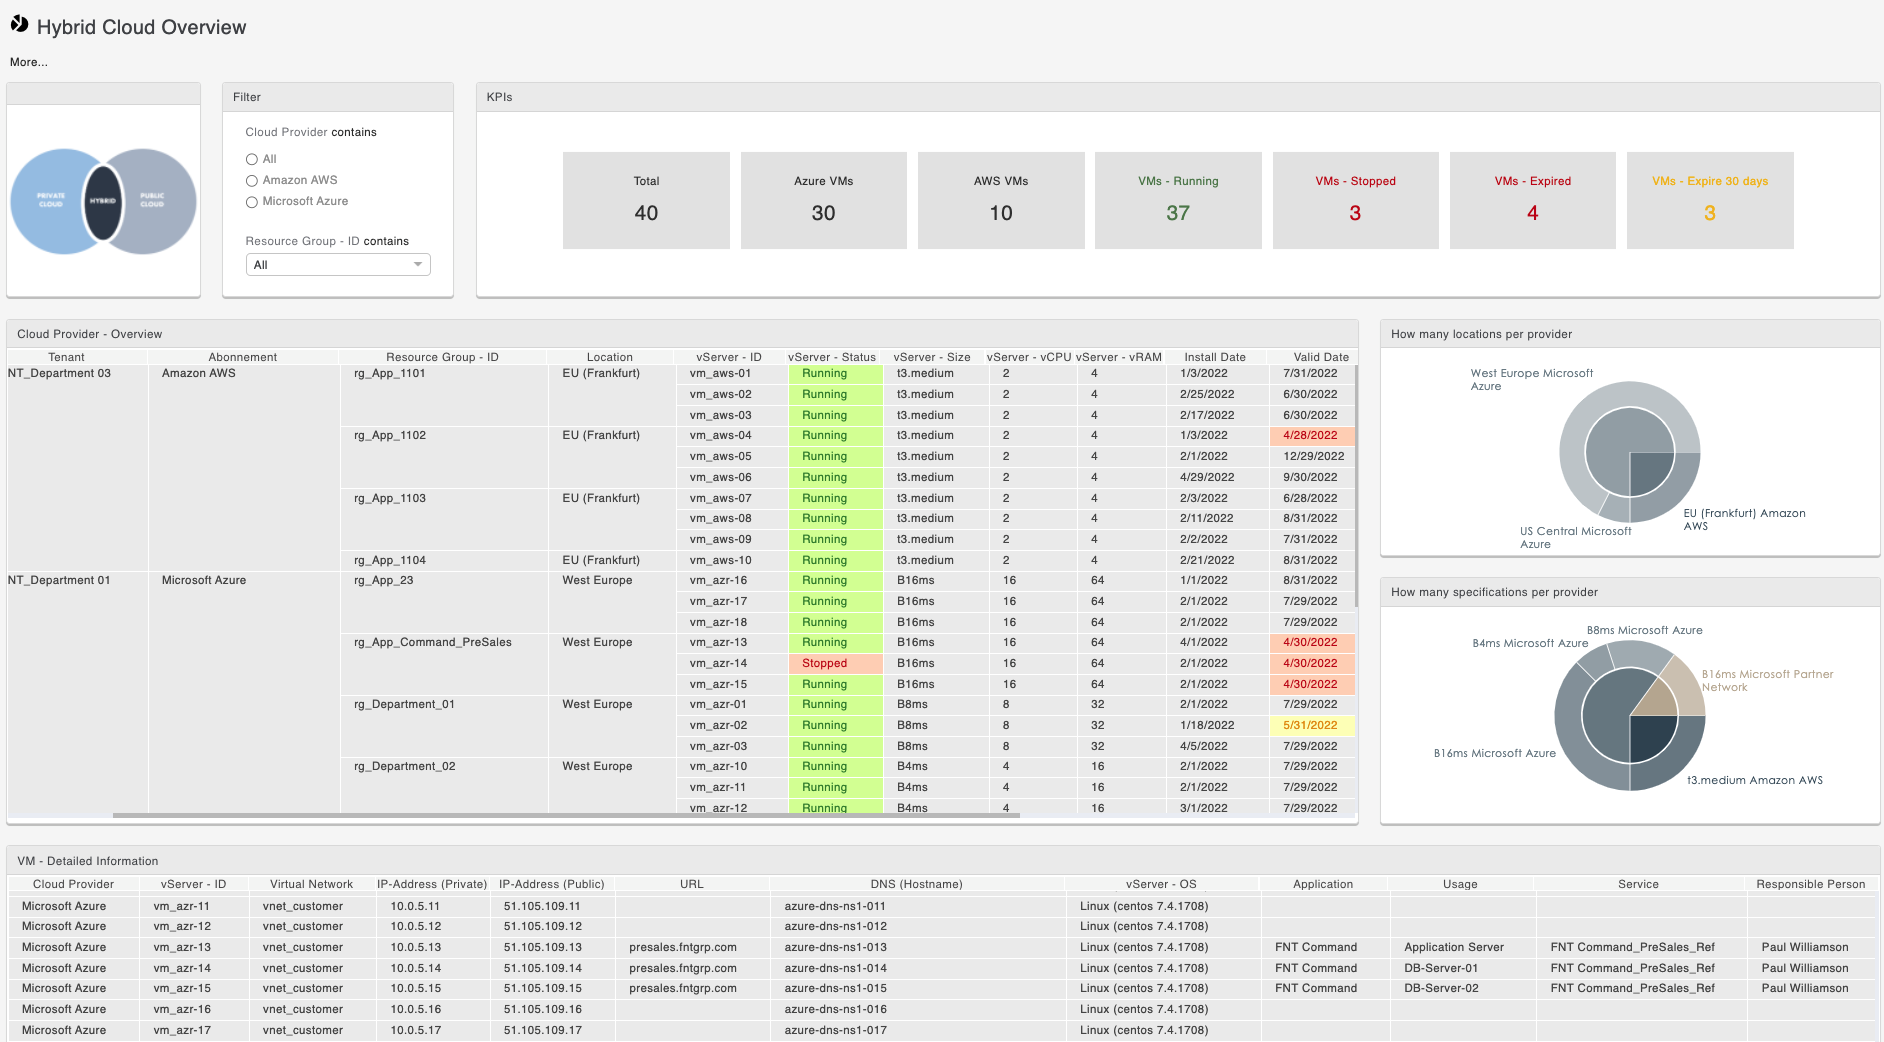Sort by Responsible Person column header
Screen dimensions: 1884x1042
click(1810, 884)
